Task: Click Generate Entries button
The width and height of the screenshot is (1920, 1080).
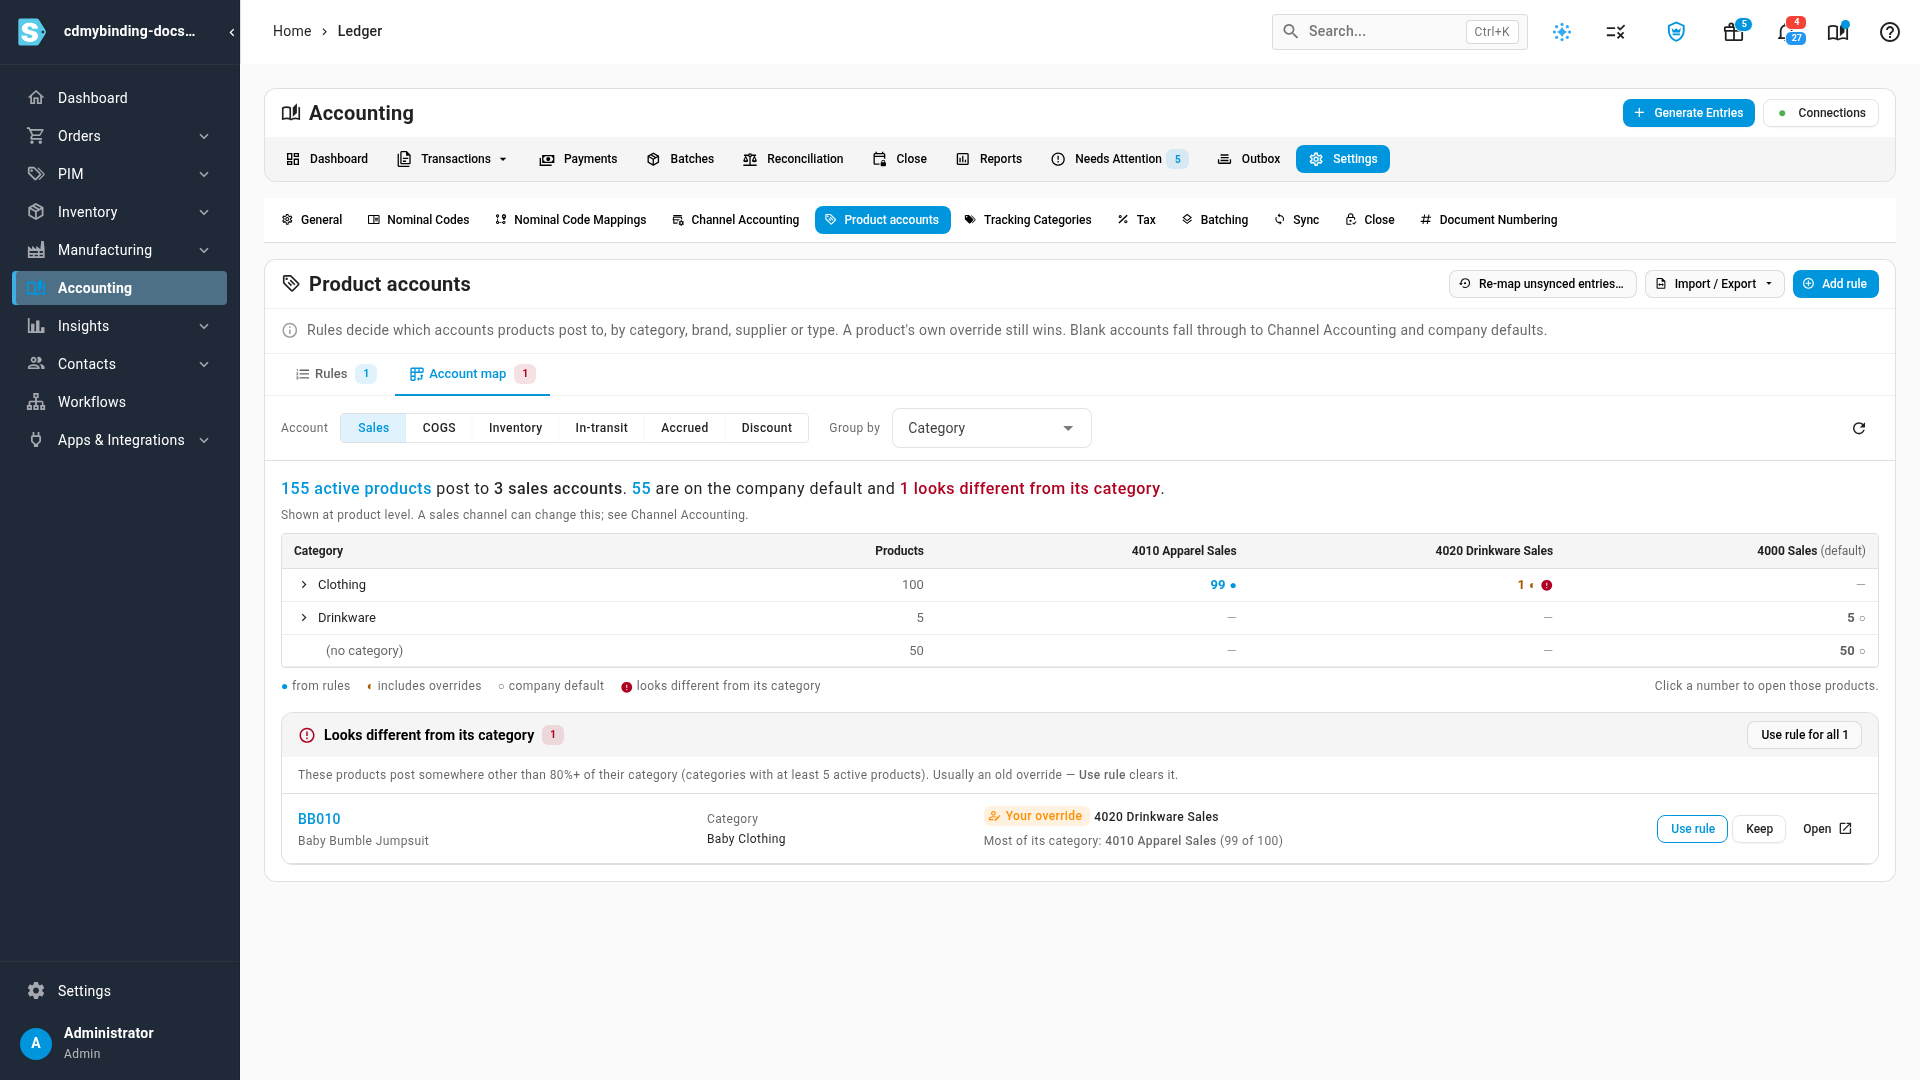Action: click(x=1688, y=113)
